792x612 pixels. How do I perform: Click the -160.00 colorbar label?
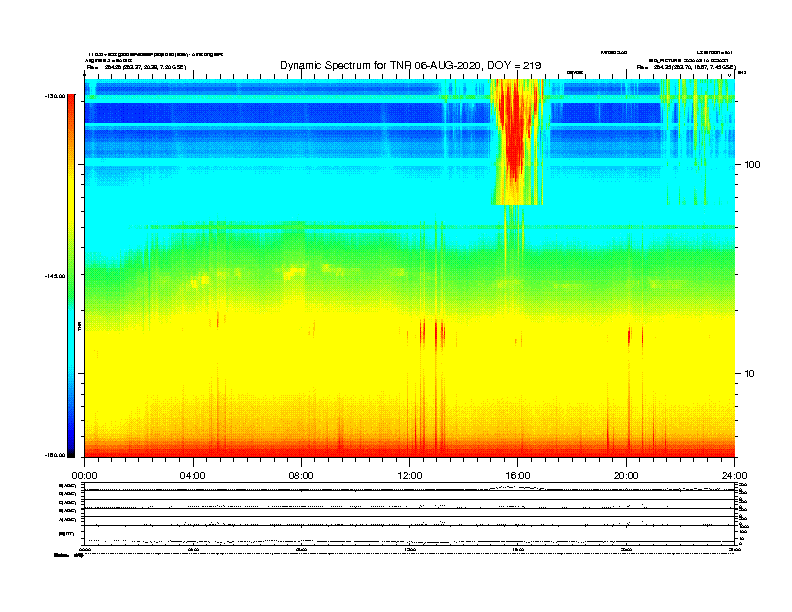pyautogui.click(x=55, y=455)
